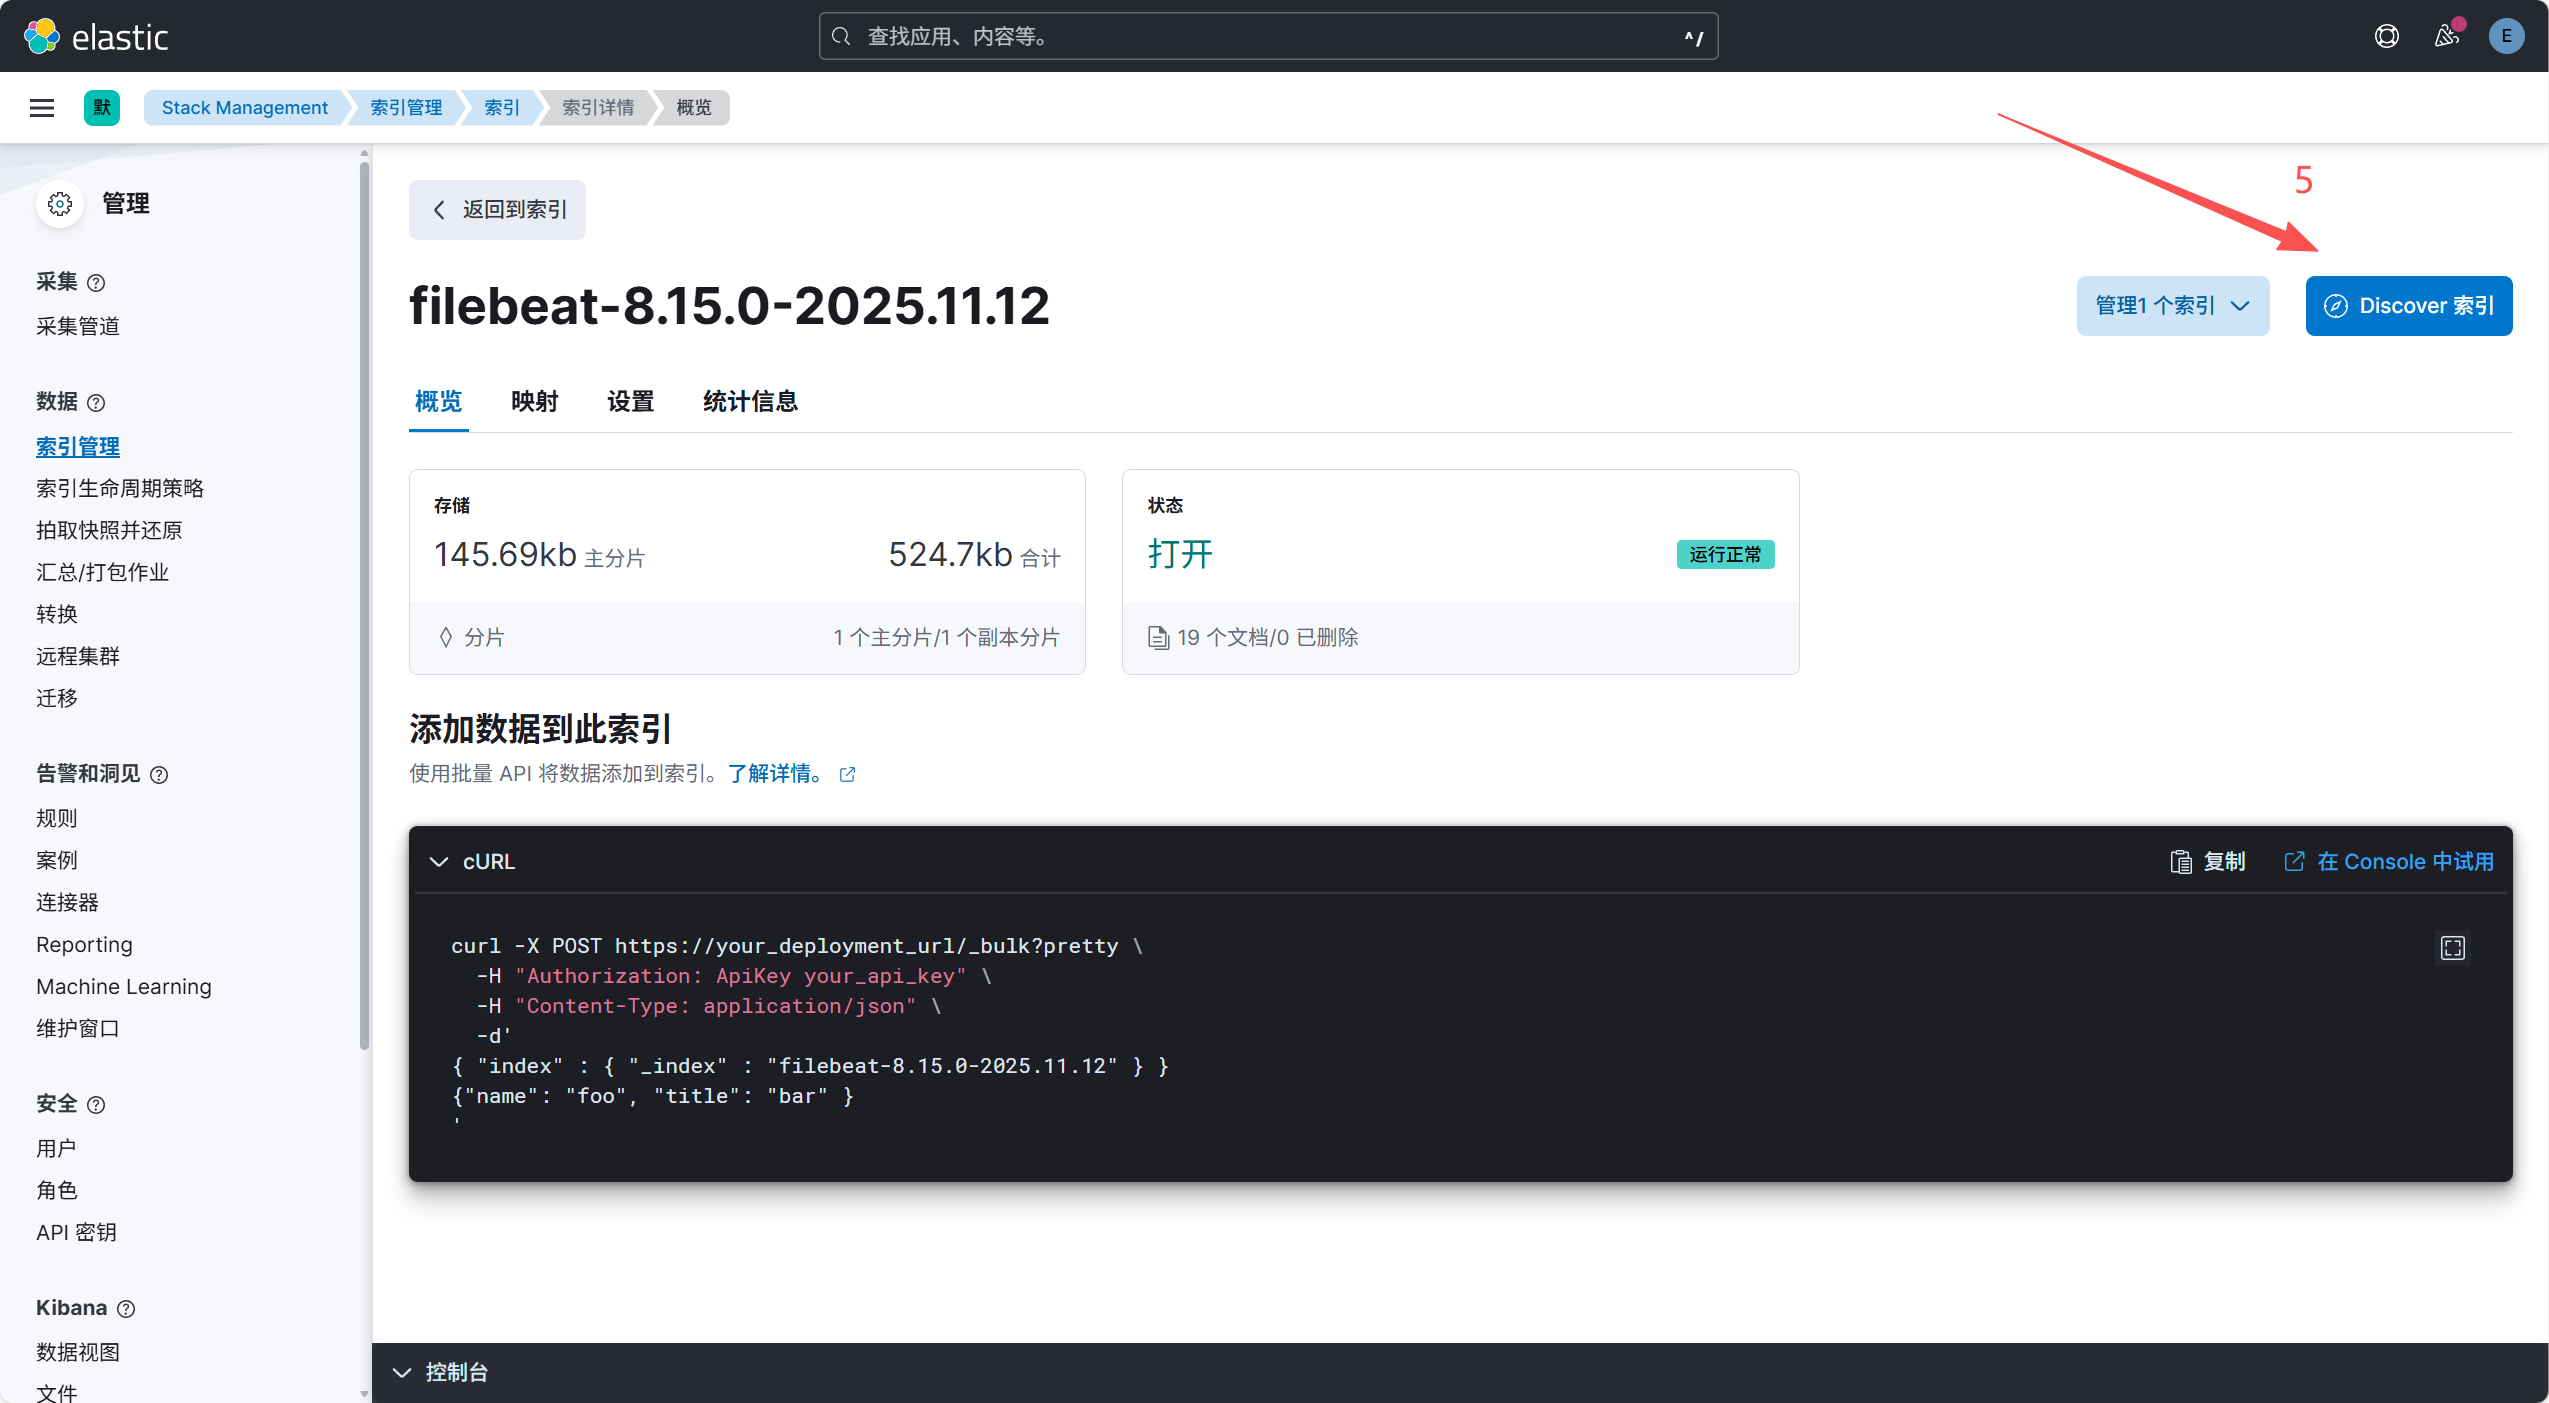Click the help icon beside Kibana heading
This screenshot has height=1403, width=2549.
pos(126,1309)
